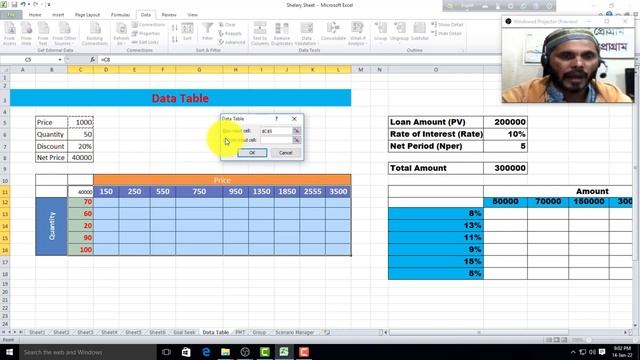Click the Data Table dialog help icon
The height and width of the screenshot is (360, 640).
[277, 118]
